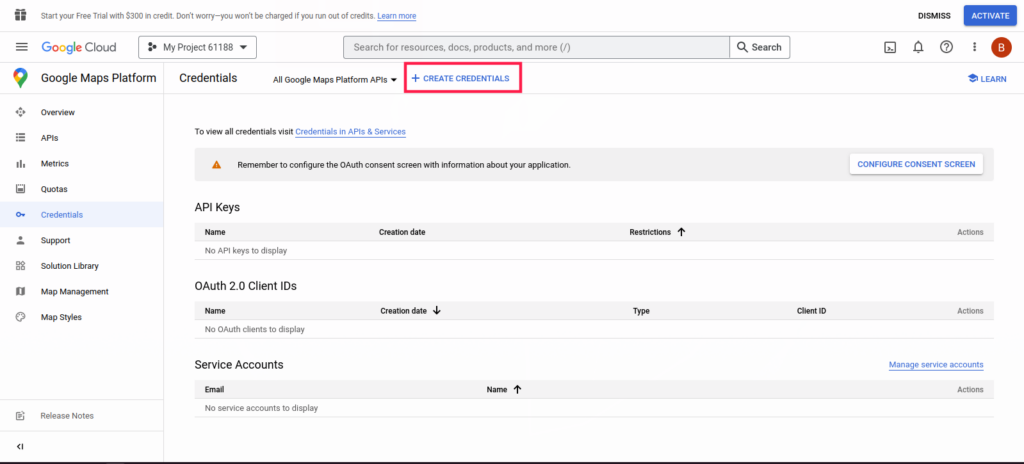Viewport: 1024px width, 464px height.
Task: Click Configure Consent Screen button
Action: (915, 164)
